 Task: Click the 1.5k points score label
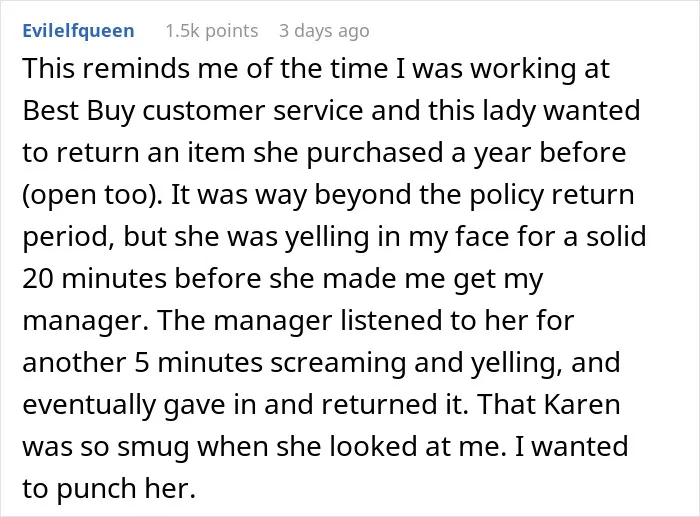point(212,31)
